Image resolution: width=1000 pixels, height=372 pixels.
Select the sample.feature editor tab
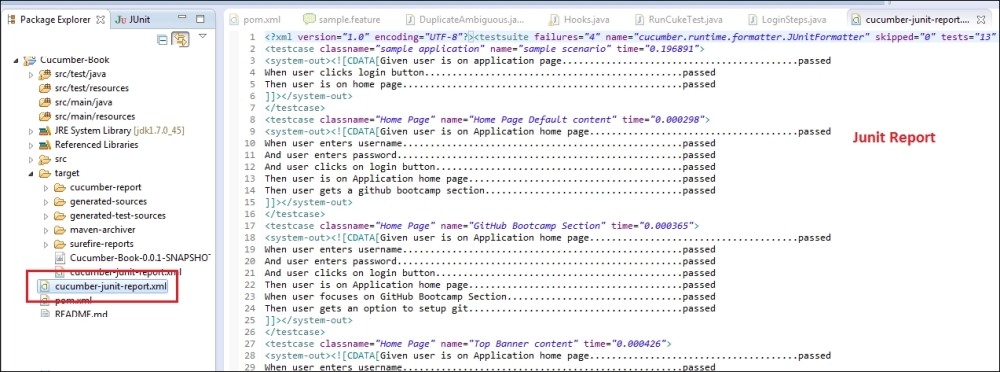pos(334,20)
